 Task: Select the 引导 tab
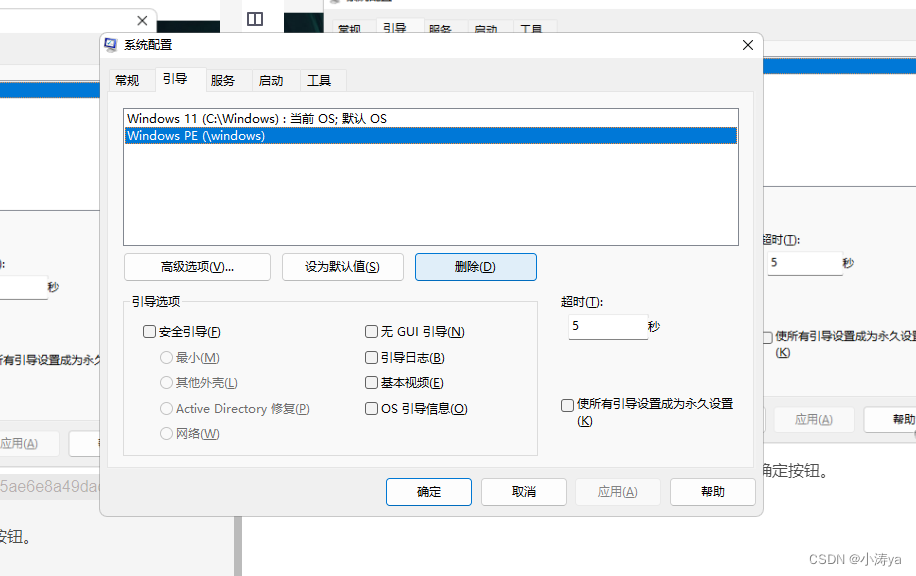[175, 79]
